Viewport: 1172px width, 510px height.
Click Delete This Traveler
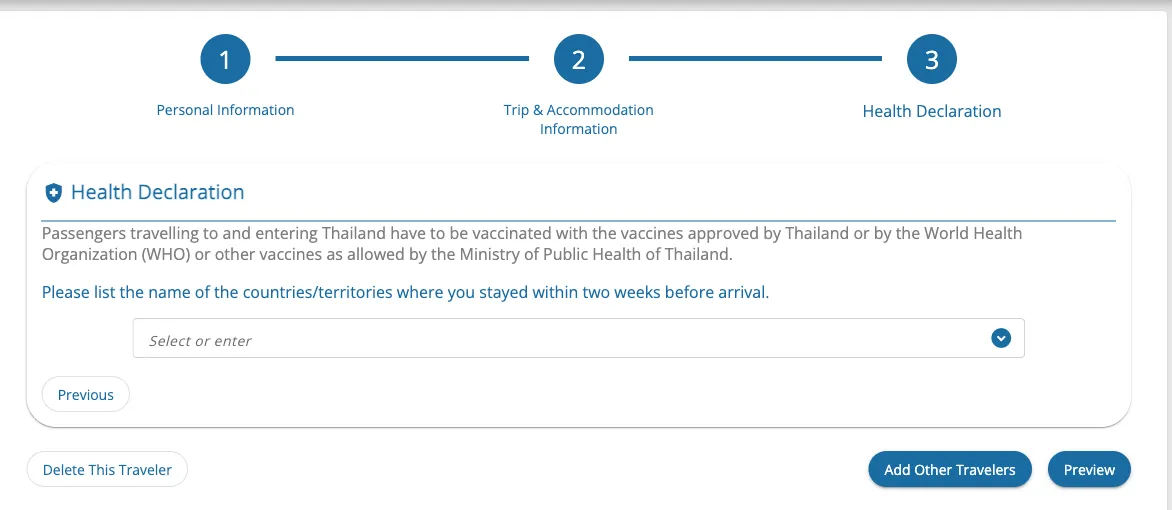(107, 470)
